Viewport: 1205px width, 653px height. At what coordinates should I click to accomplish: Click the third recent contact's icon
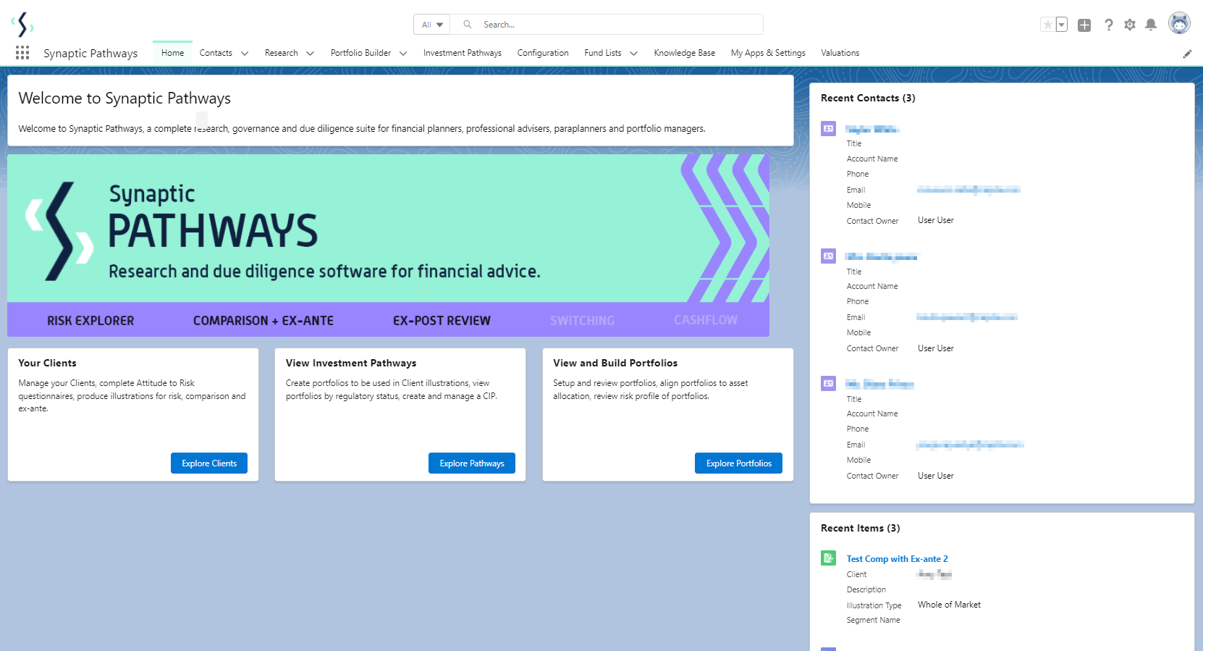[x=828, y=384]
